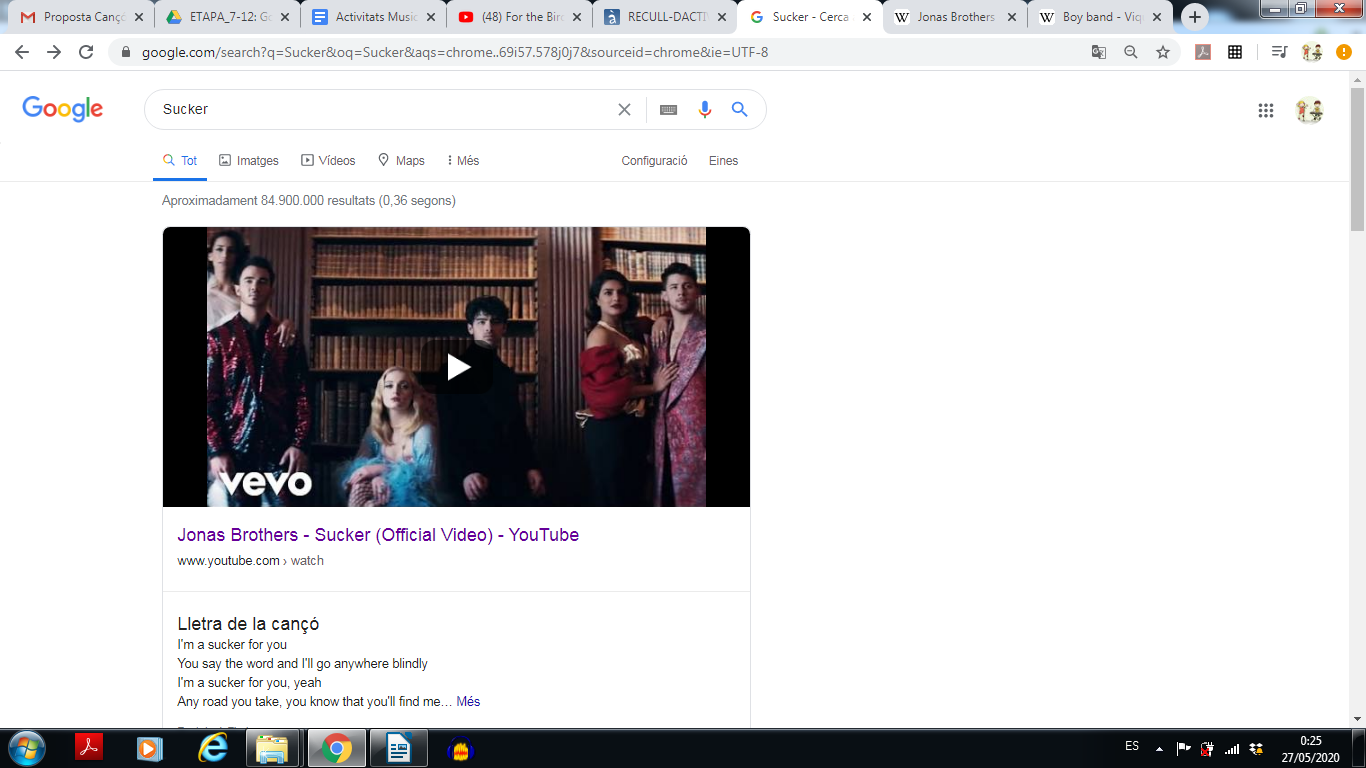Go to Google homepage via logo

(x=63, y=109)
